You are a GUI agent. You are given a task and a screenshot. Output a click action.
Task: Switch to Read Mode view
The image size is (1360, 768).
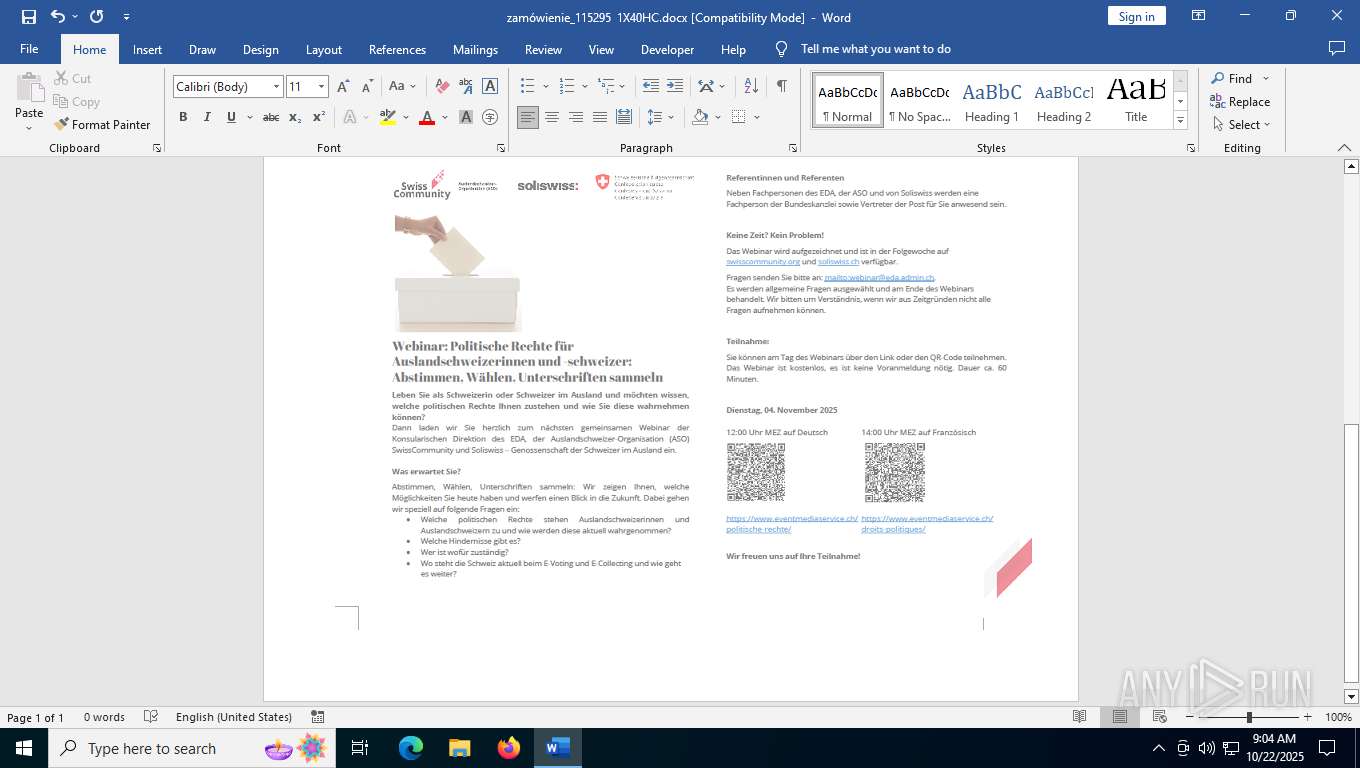pyautogui.click(x=1080, y=717)
